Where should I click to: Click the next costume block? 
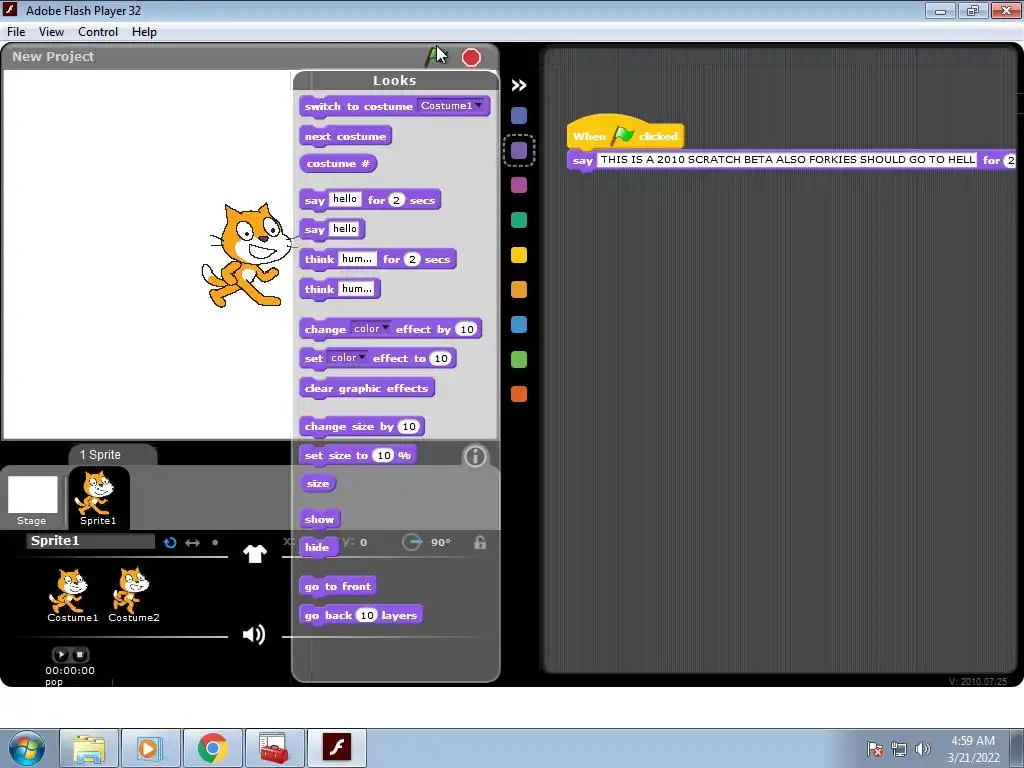point(345,136)
